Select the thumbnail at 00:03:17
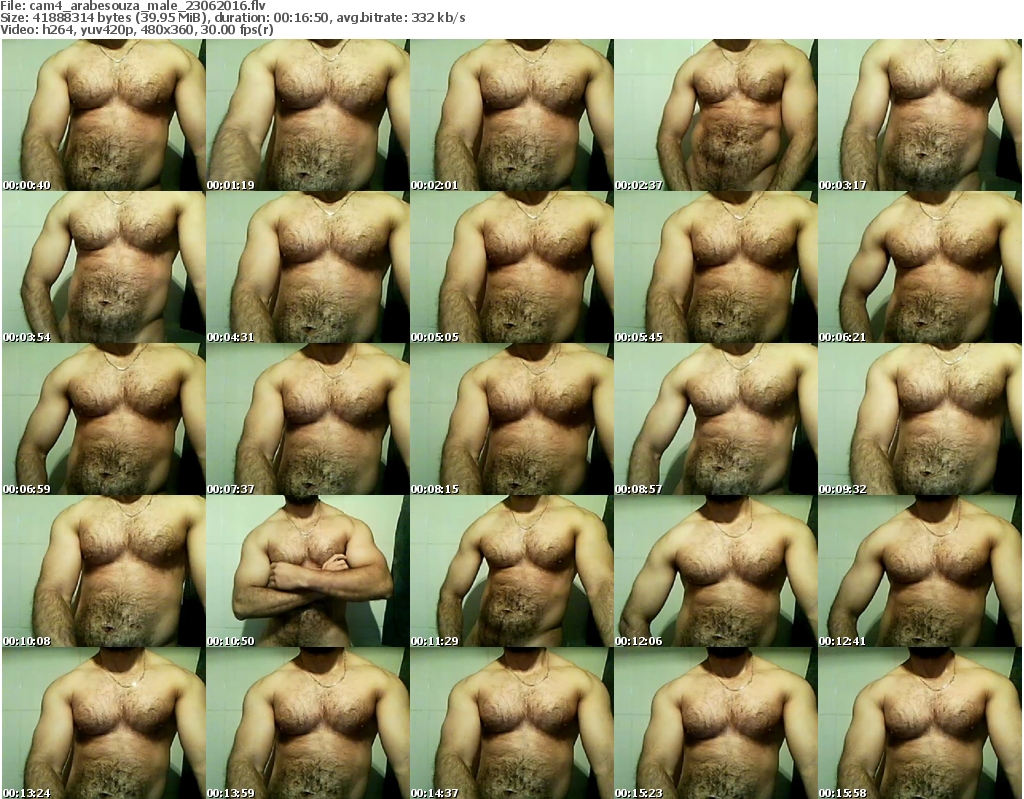 920,115
